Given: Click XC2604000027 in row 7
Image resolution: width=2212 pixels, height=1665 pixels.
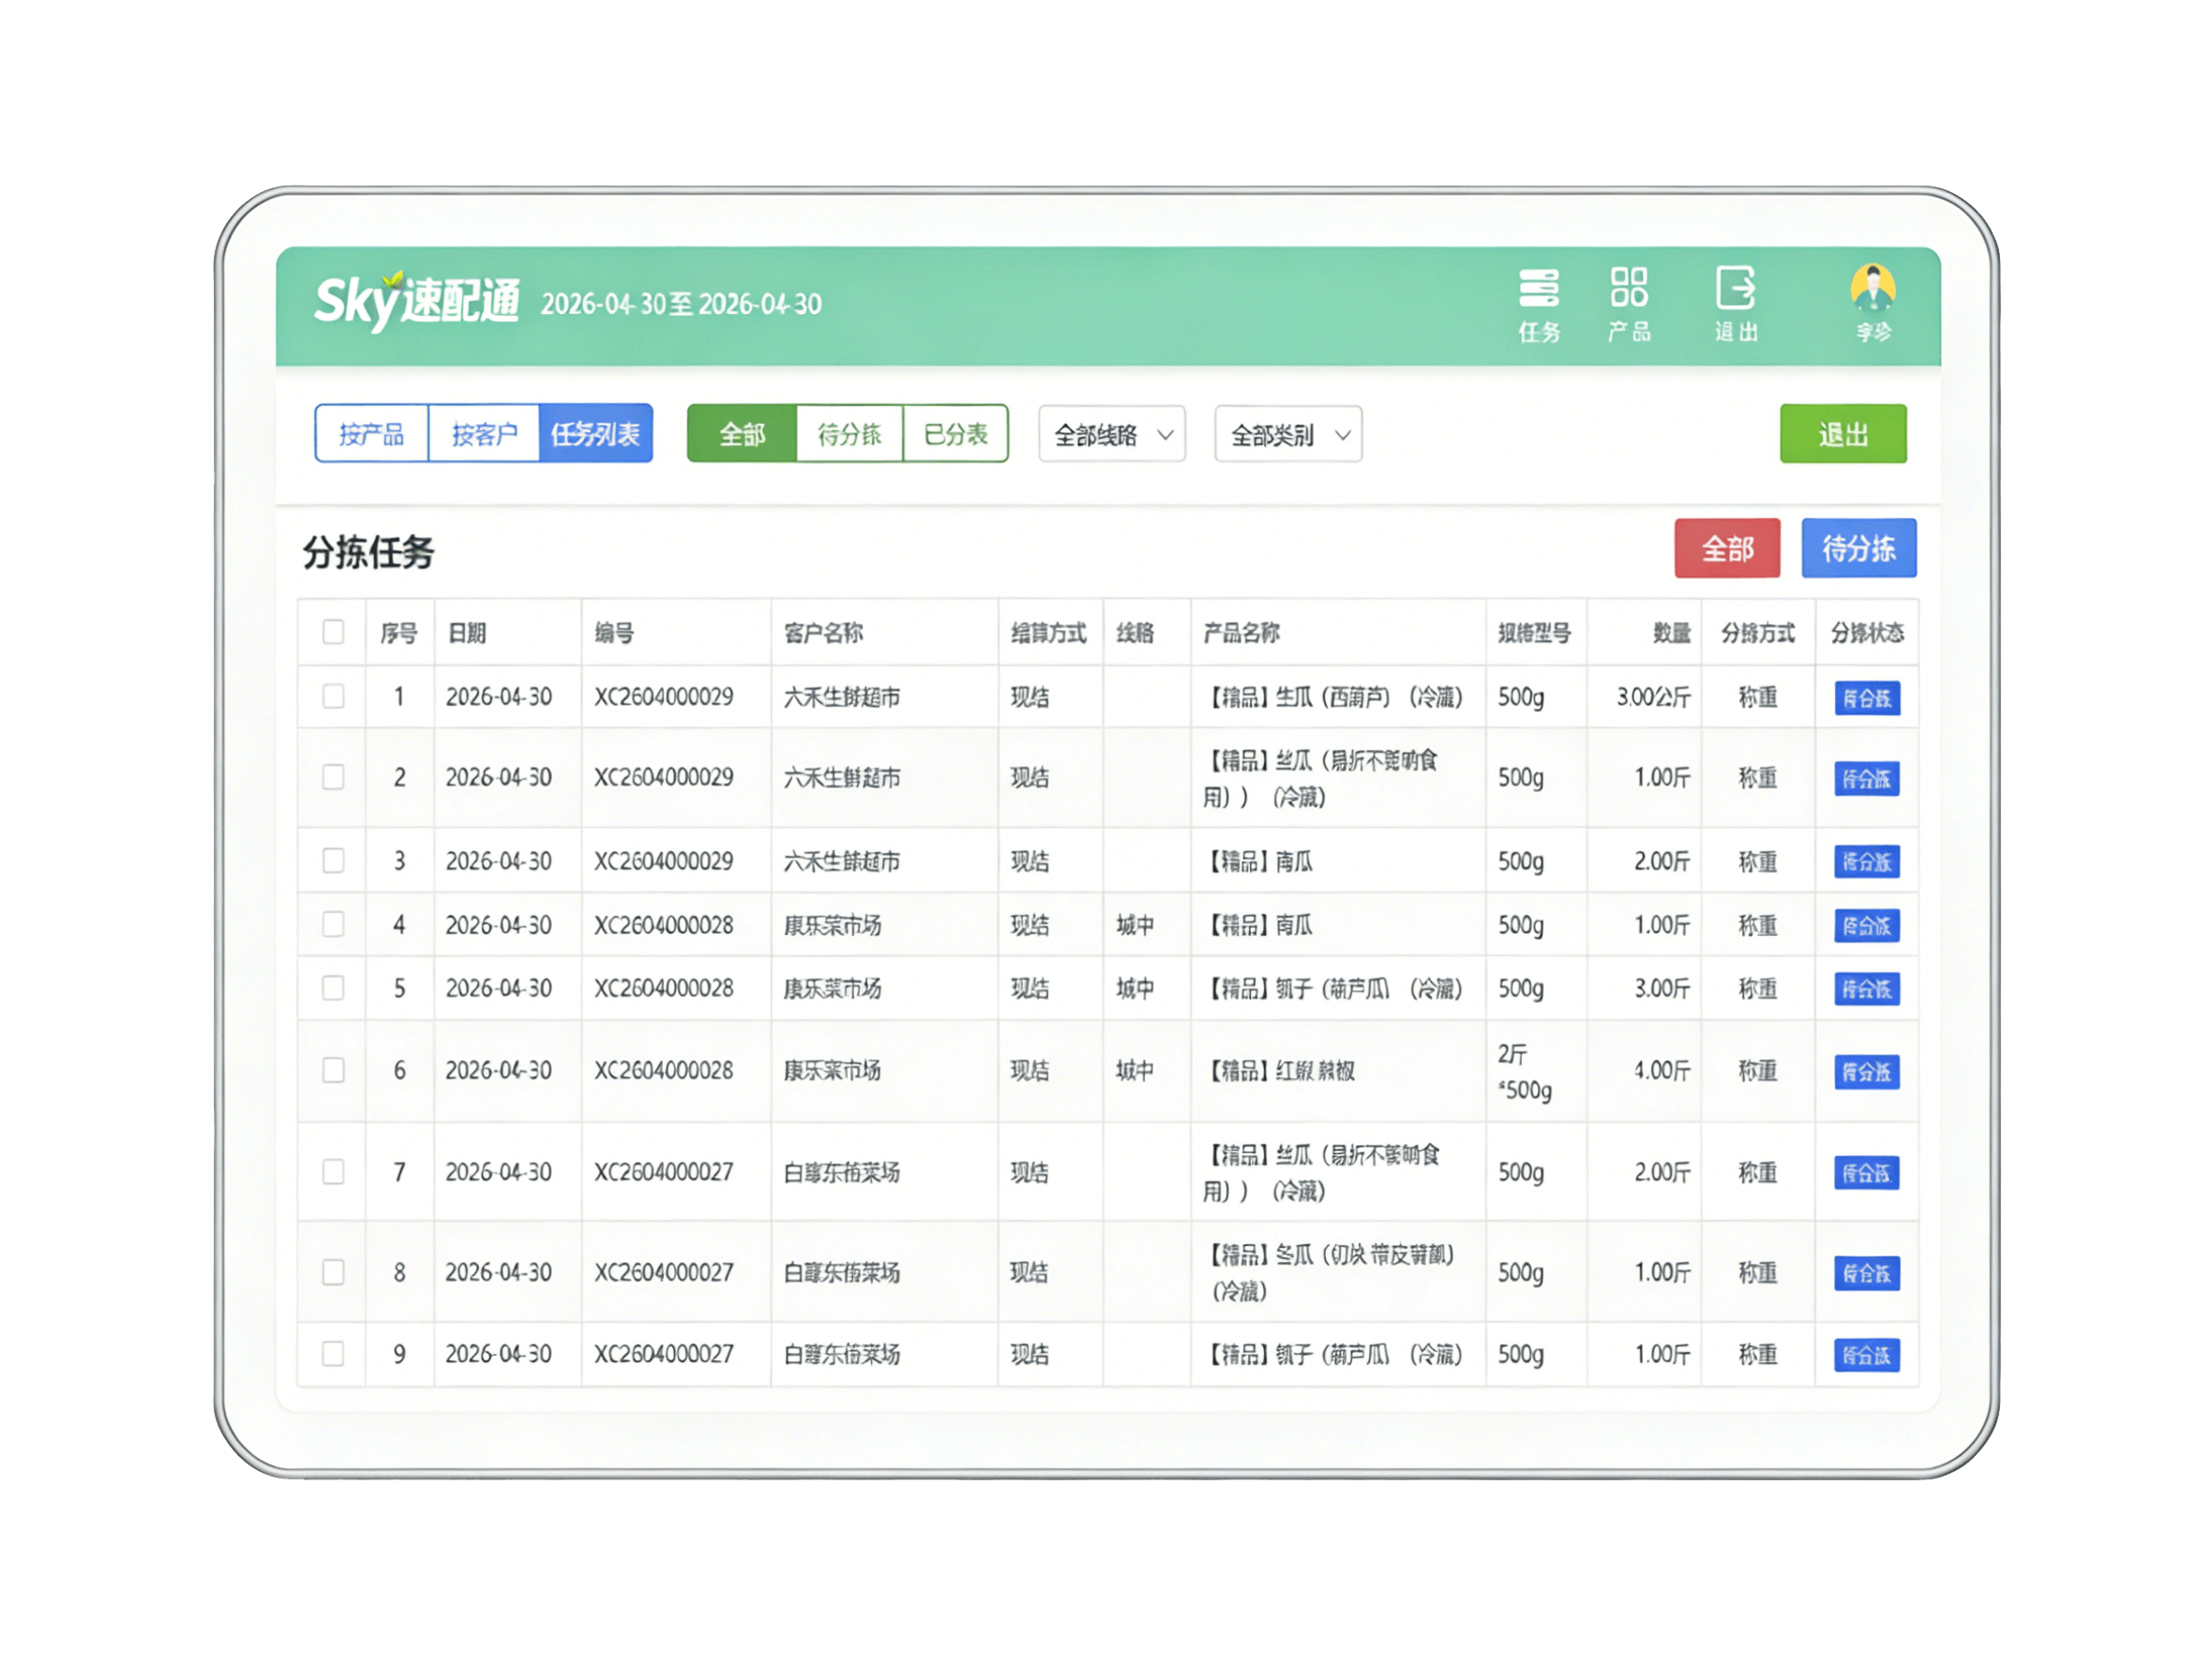Looking at the screenshot, I should click(x=664, y=1171).
